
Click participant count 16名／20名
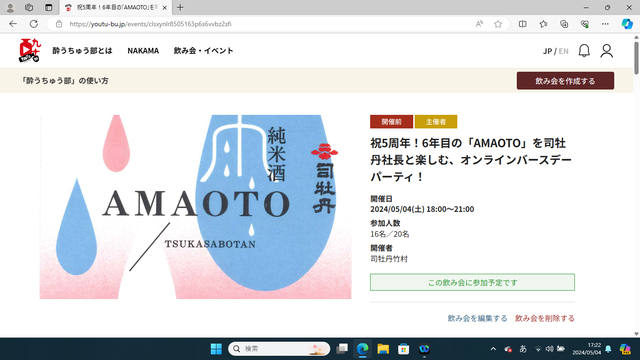pyautogui.click(x=389, y=234)
